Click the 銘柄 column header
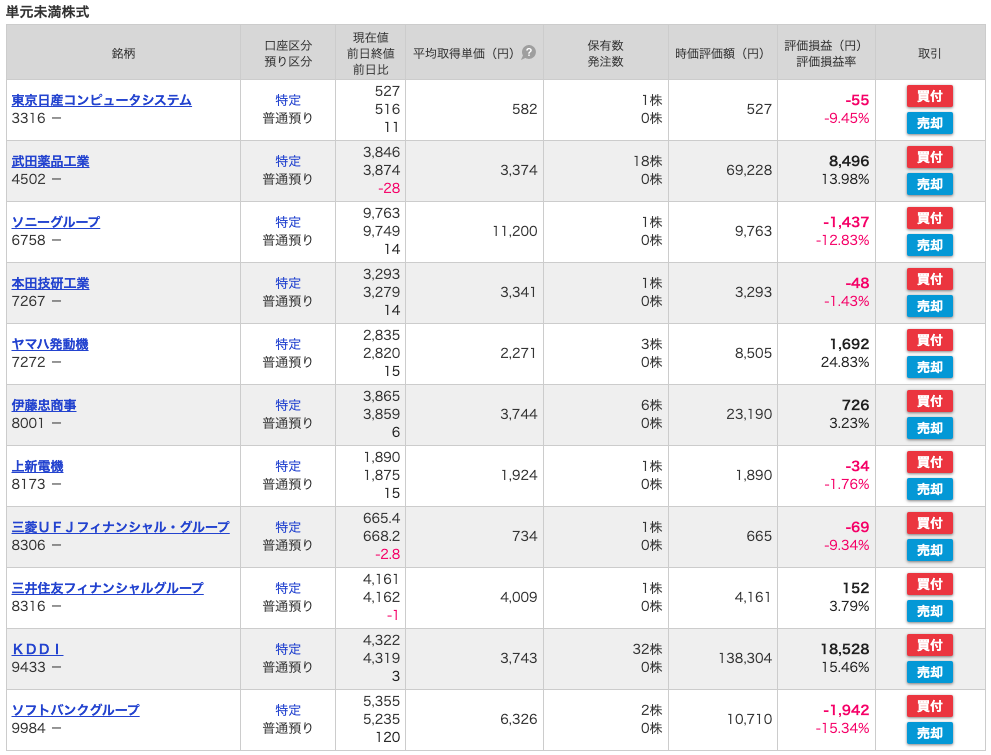Screen dimensions: 991x755 coord(123,53)
